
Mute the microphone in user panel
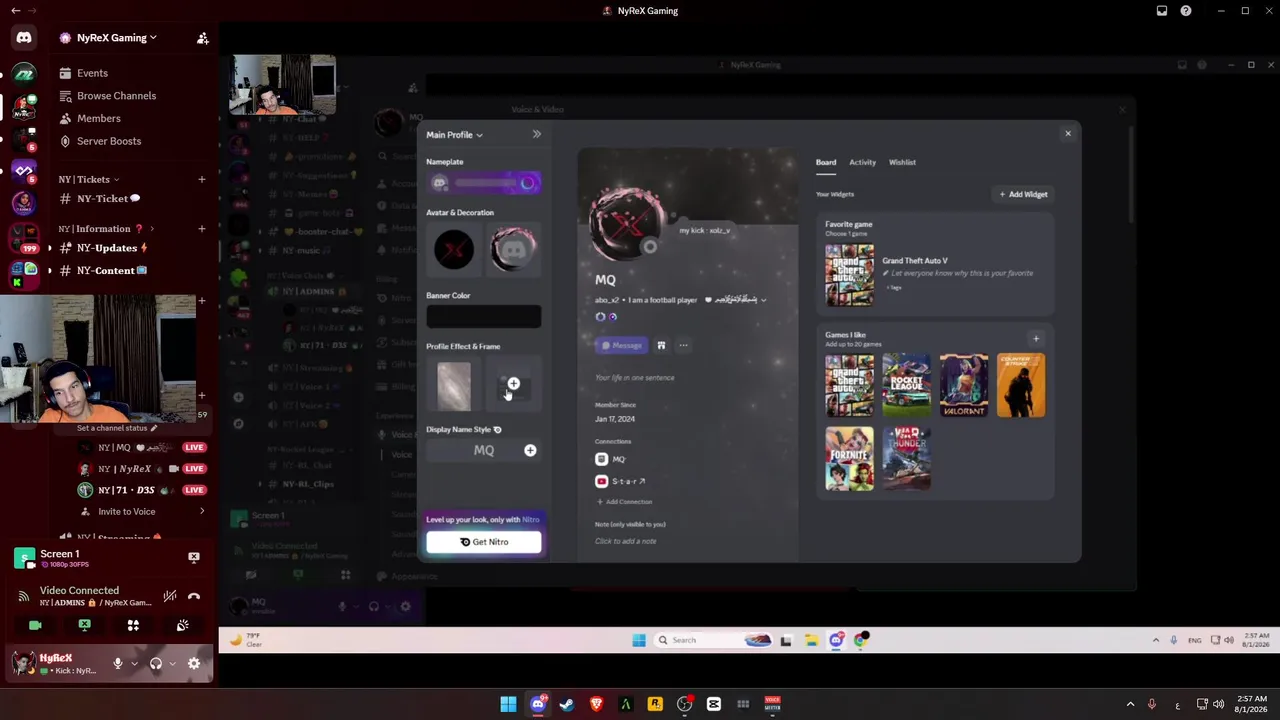pos(117,663)
